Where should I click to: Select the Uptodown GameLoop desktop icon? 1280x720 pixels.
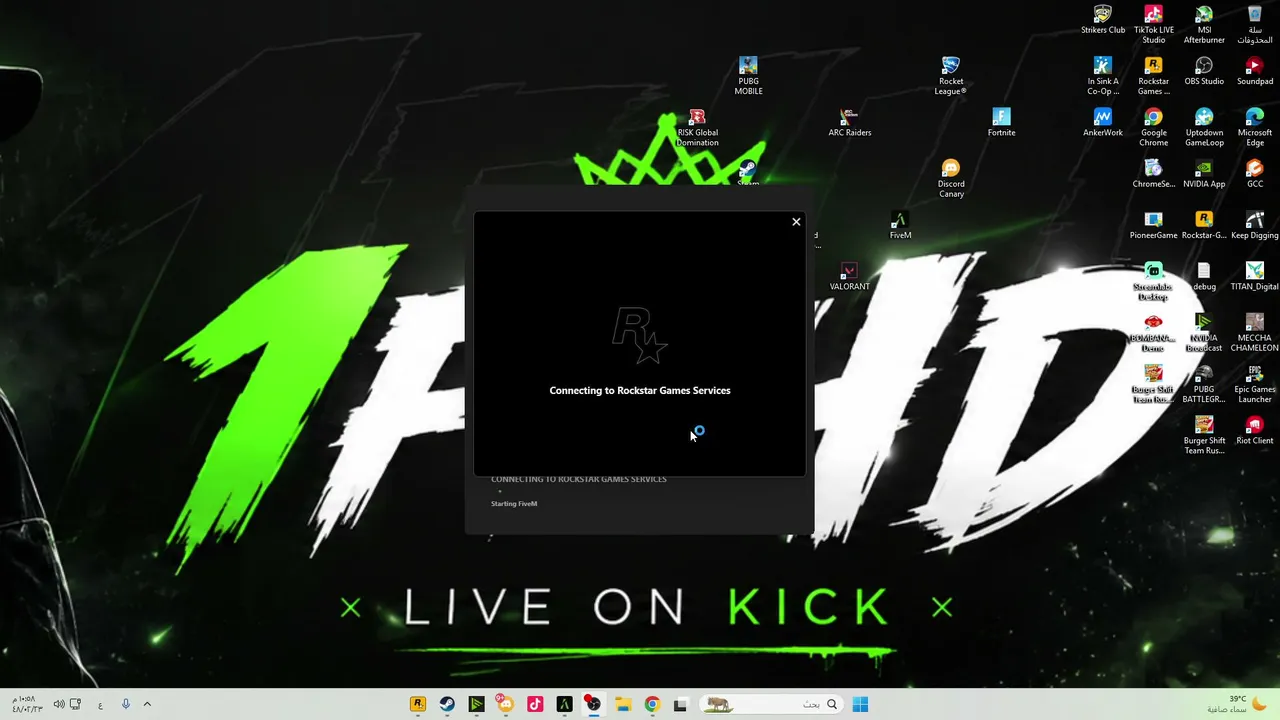point(1204,127)
